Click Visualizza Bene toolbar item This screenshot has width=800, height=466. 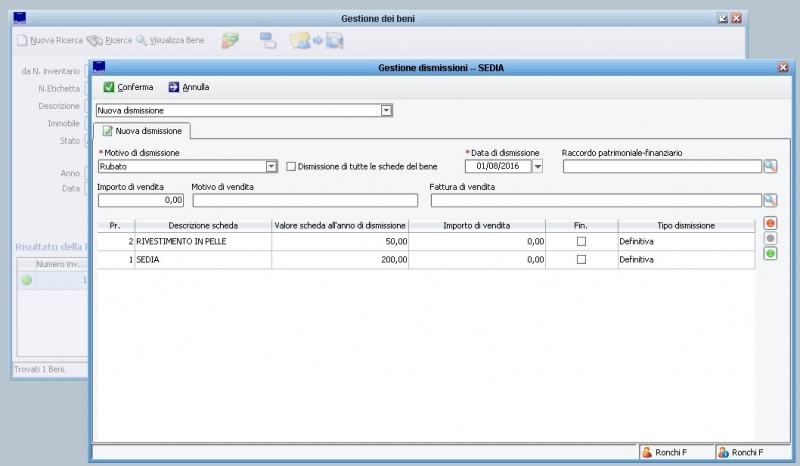(x=175, y=40)
